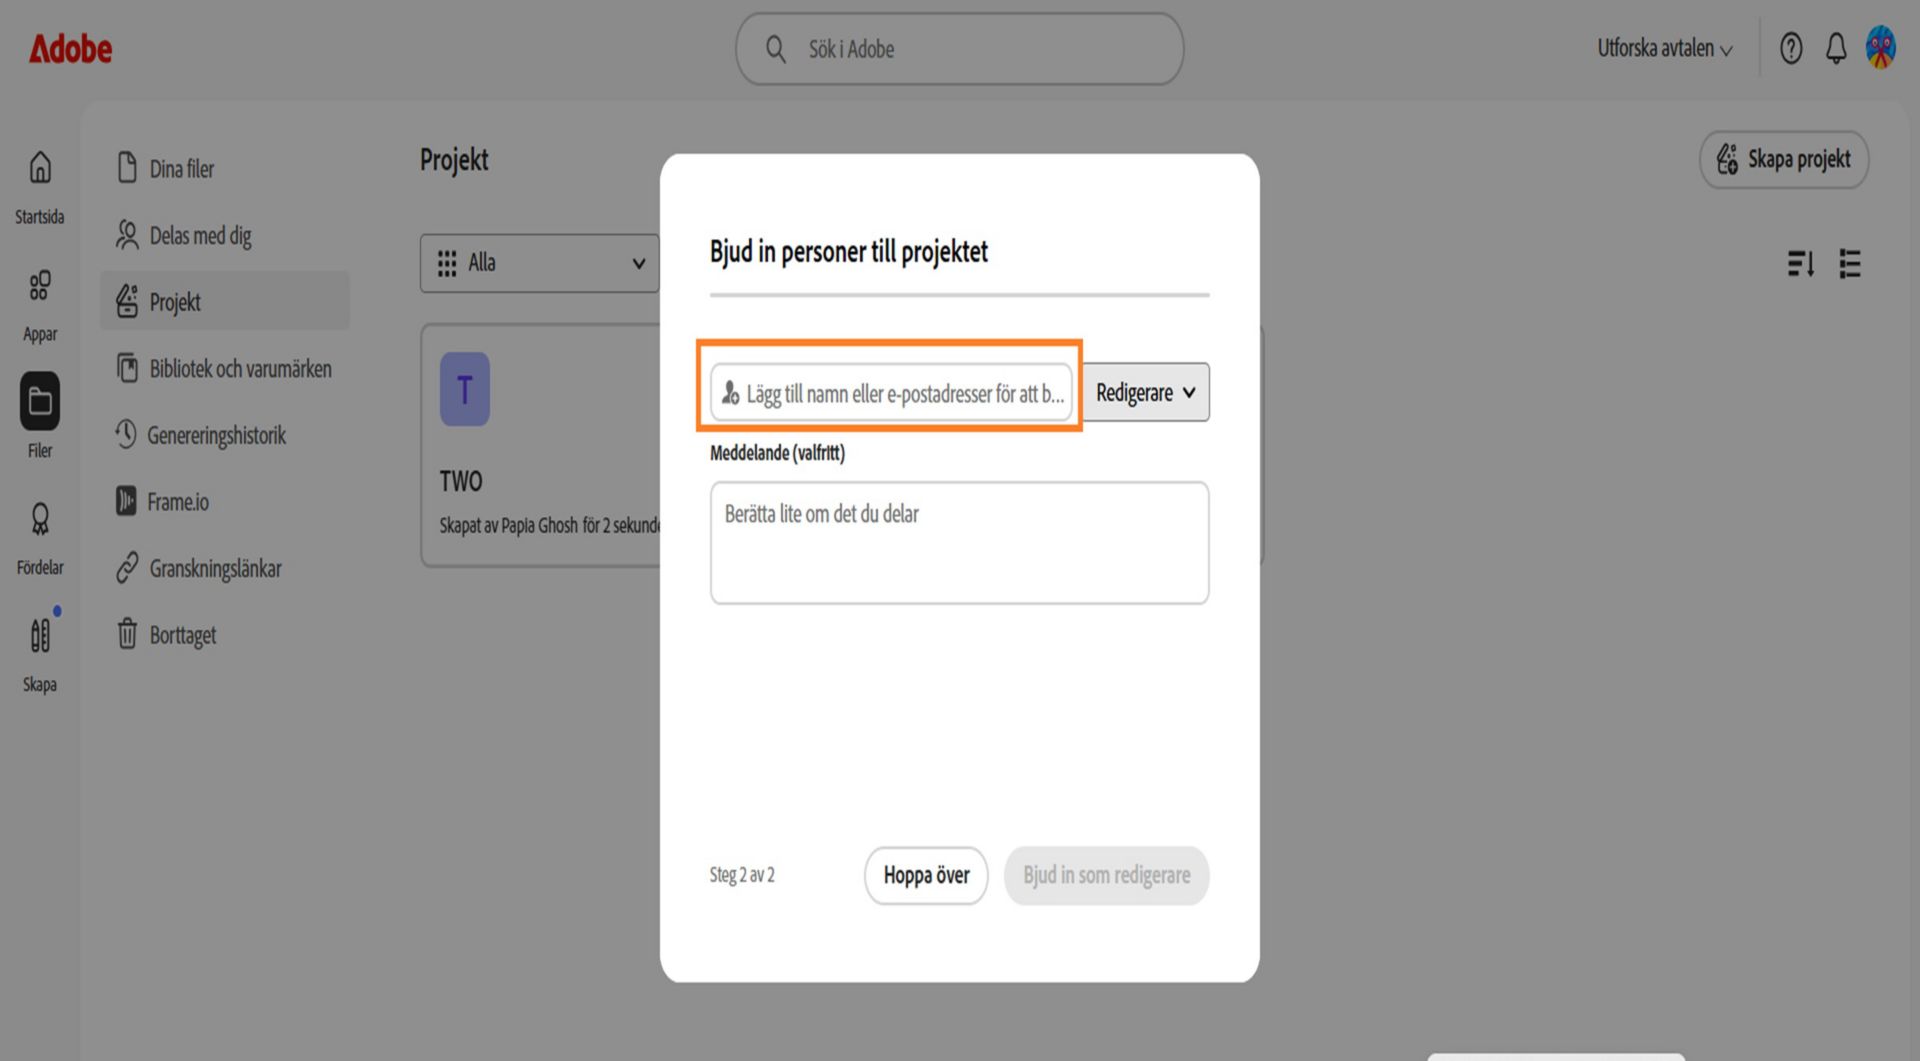Click the Bibliotek library icon
Image resolution: width=1920 pixels, height=1061 pixels.
click(127, 367)
